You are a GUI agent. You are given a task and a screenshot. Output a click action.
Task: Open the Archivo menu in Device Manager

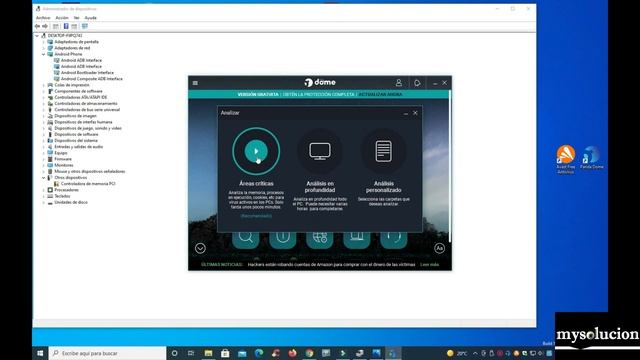[43, 18]
